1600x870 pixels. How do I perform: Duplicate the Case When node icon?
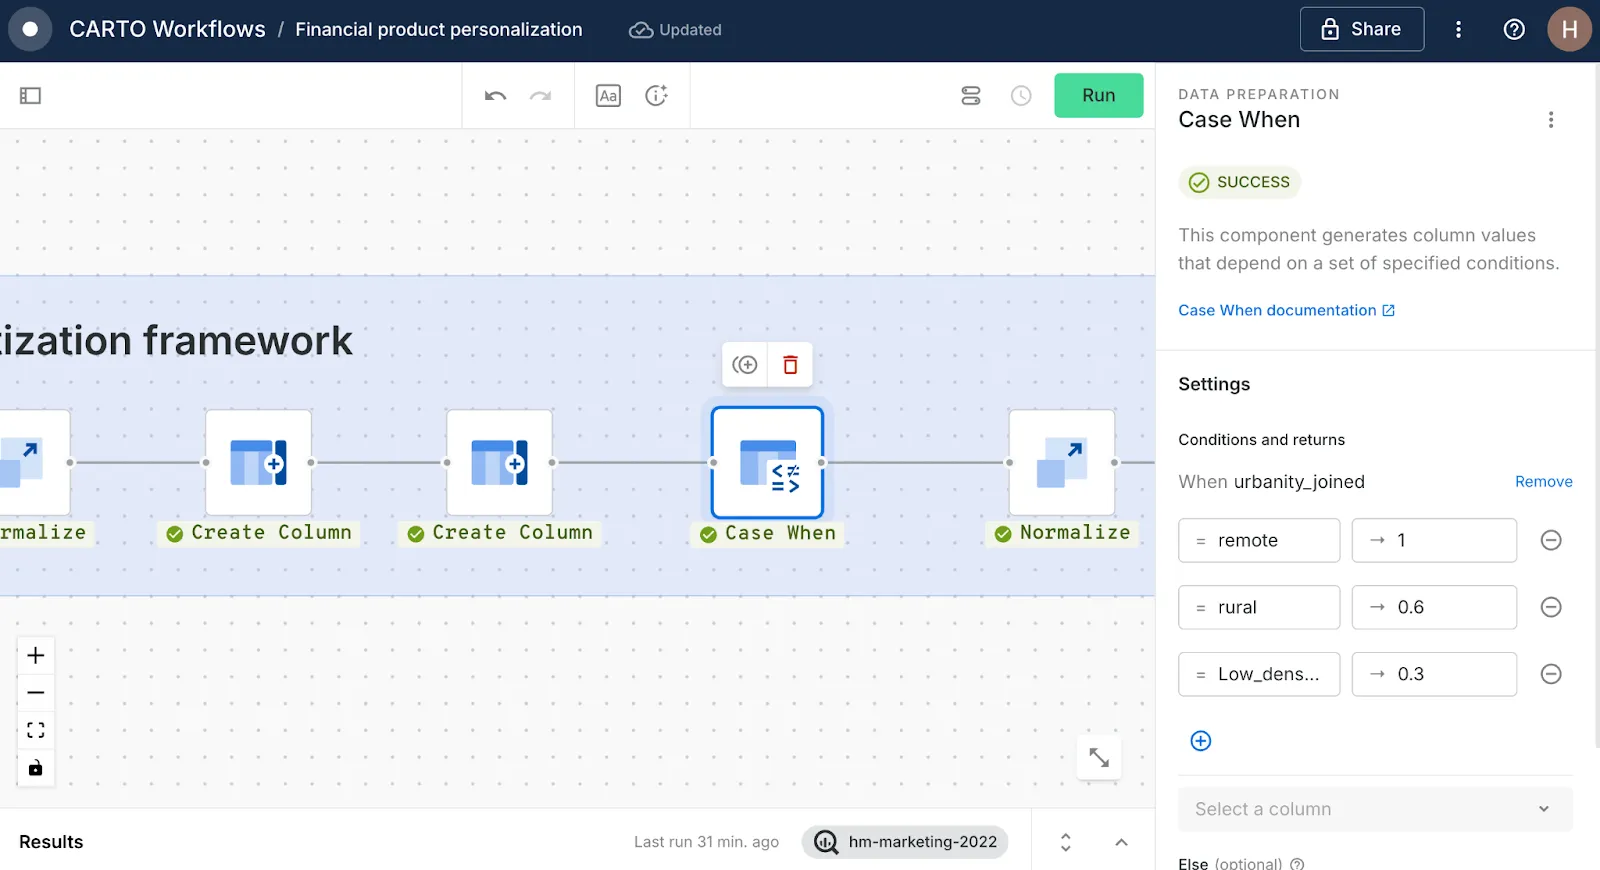745,365
